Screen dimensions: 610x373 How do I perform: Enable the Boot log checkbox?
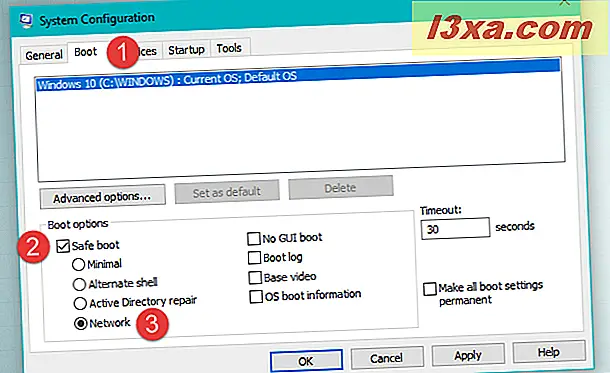click(x=254, y=257)
